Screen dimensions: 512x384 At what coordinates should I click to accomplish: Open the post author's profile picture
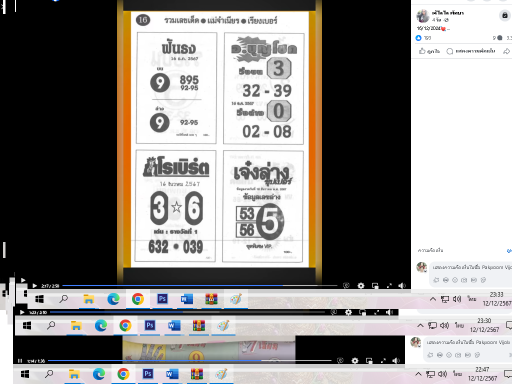pos(423,16)
